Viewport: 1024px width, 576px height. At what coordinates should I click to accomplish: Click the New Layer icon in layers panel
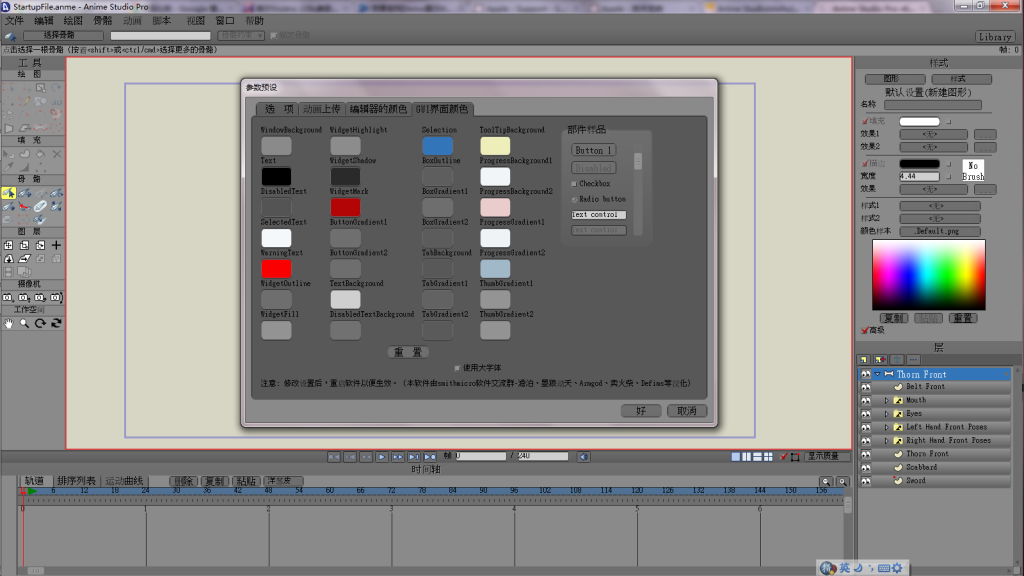864,360
